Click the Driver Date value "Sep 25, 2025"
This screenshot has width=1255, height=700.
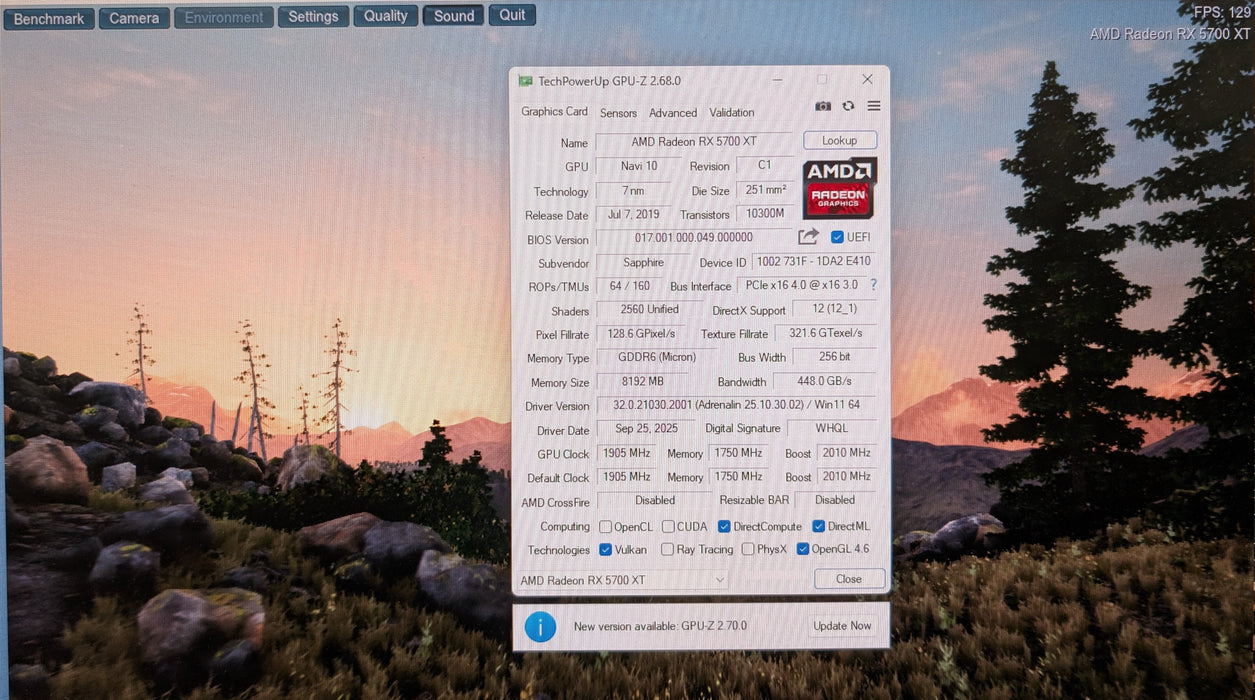645,429
